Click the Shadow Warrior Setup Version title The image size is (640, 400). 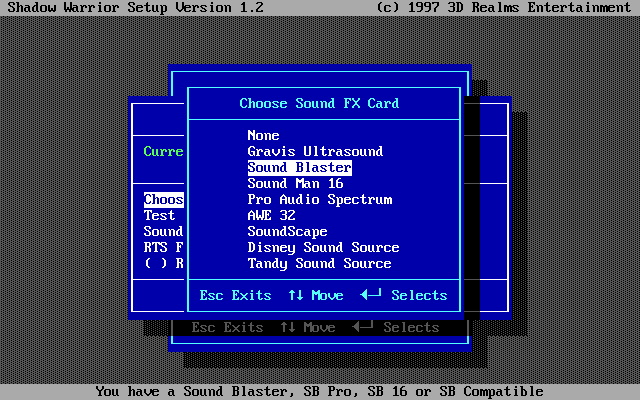click(136, 7)
